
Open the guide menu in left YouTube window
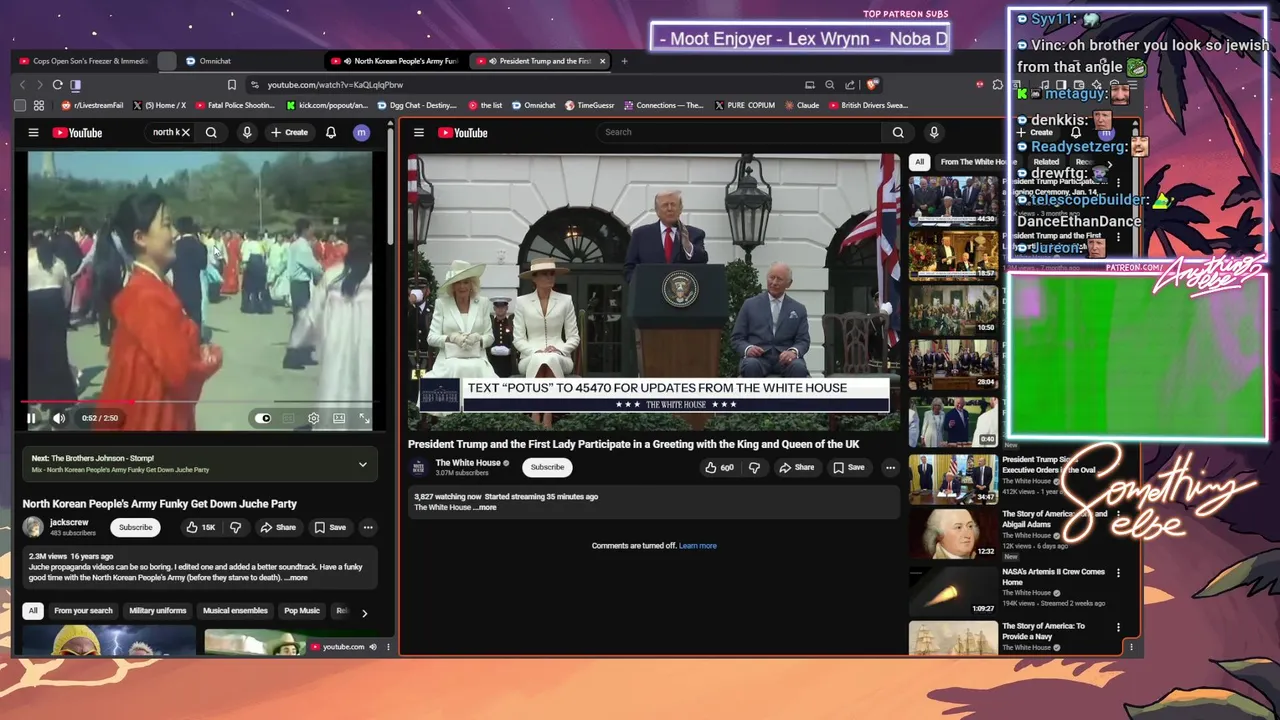[33, 132]
